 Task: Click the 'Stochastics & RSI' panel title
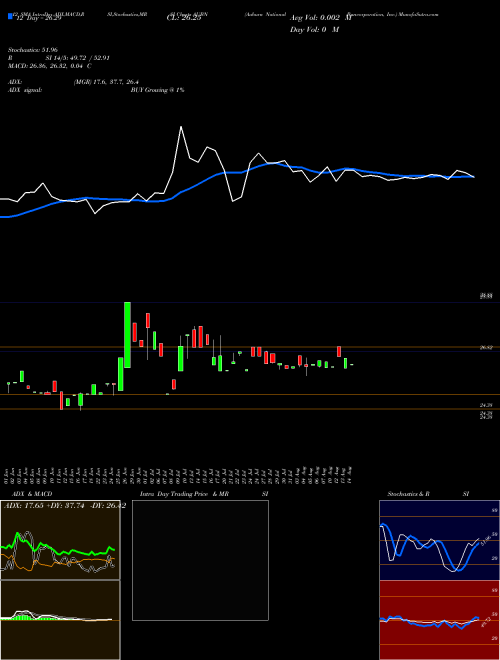coord(428,494)
